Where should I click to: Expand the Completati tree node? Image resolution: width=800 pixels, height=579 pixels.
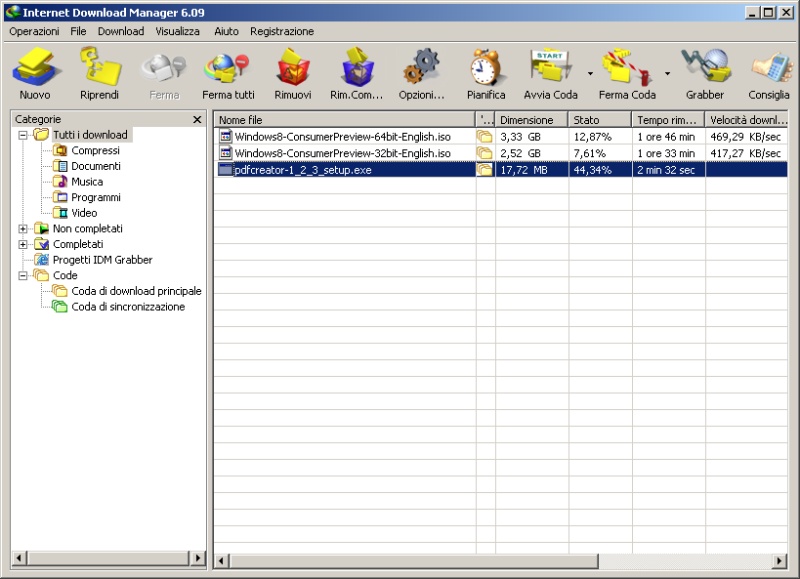coord(23,244)
